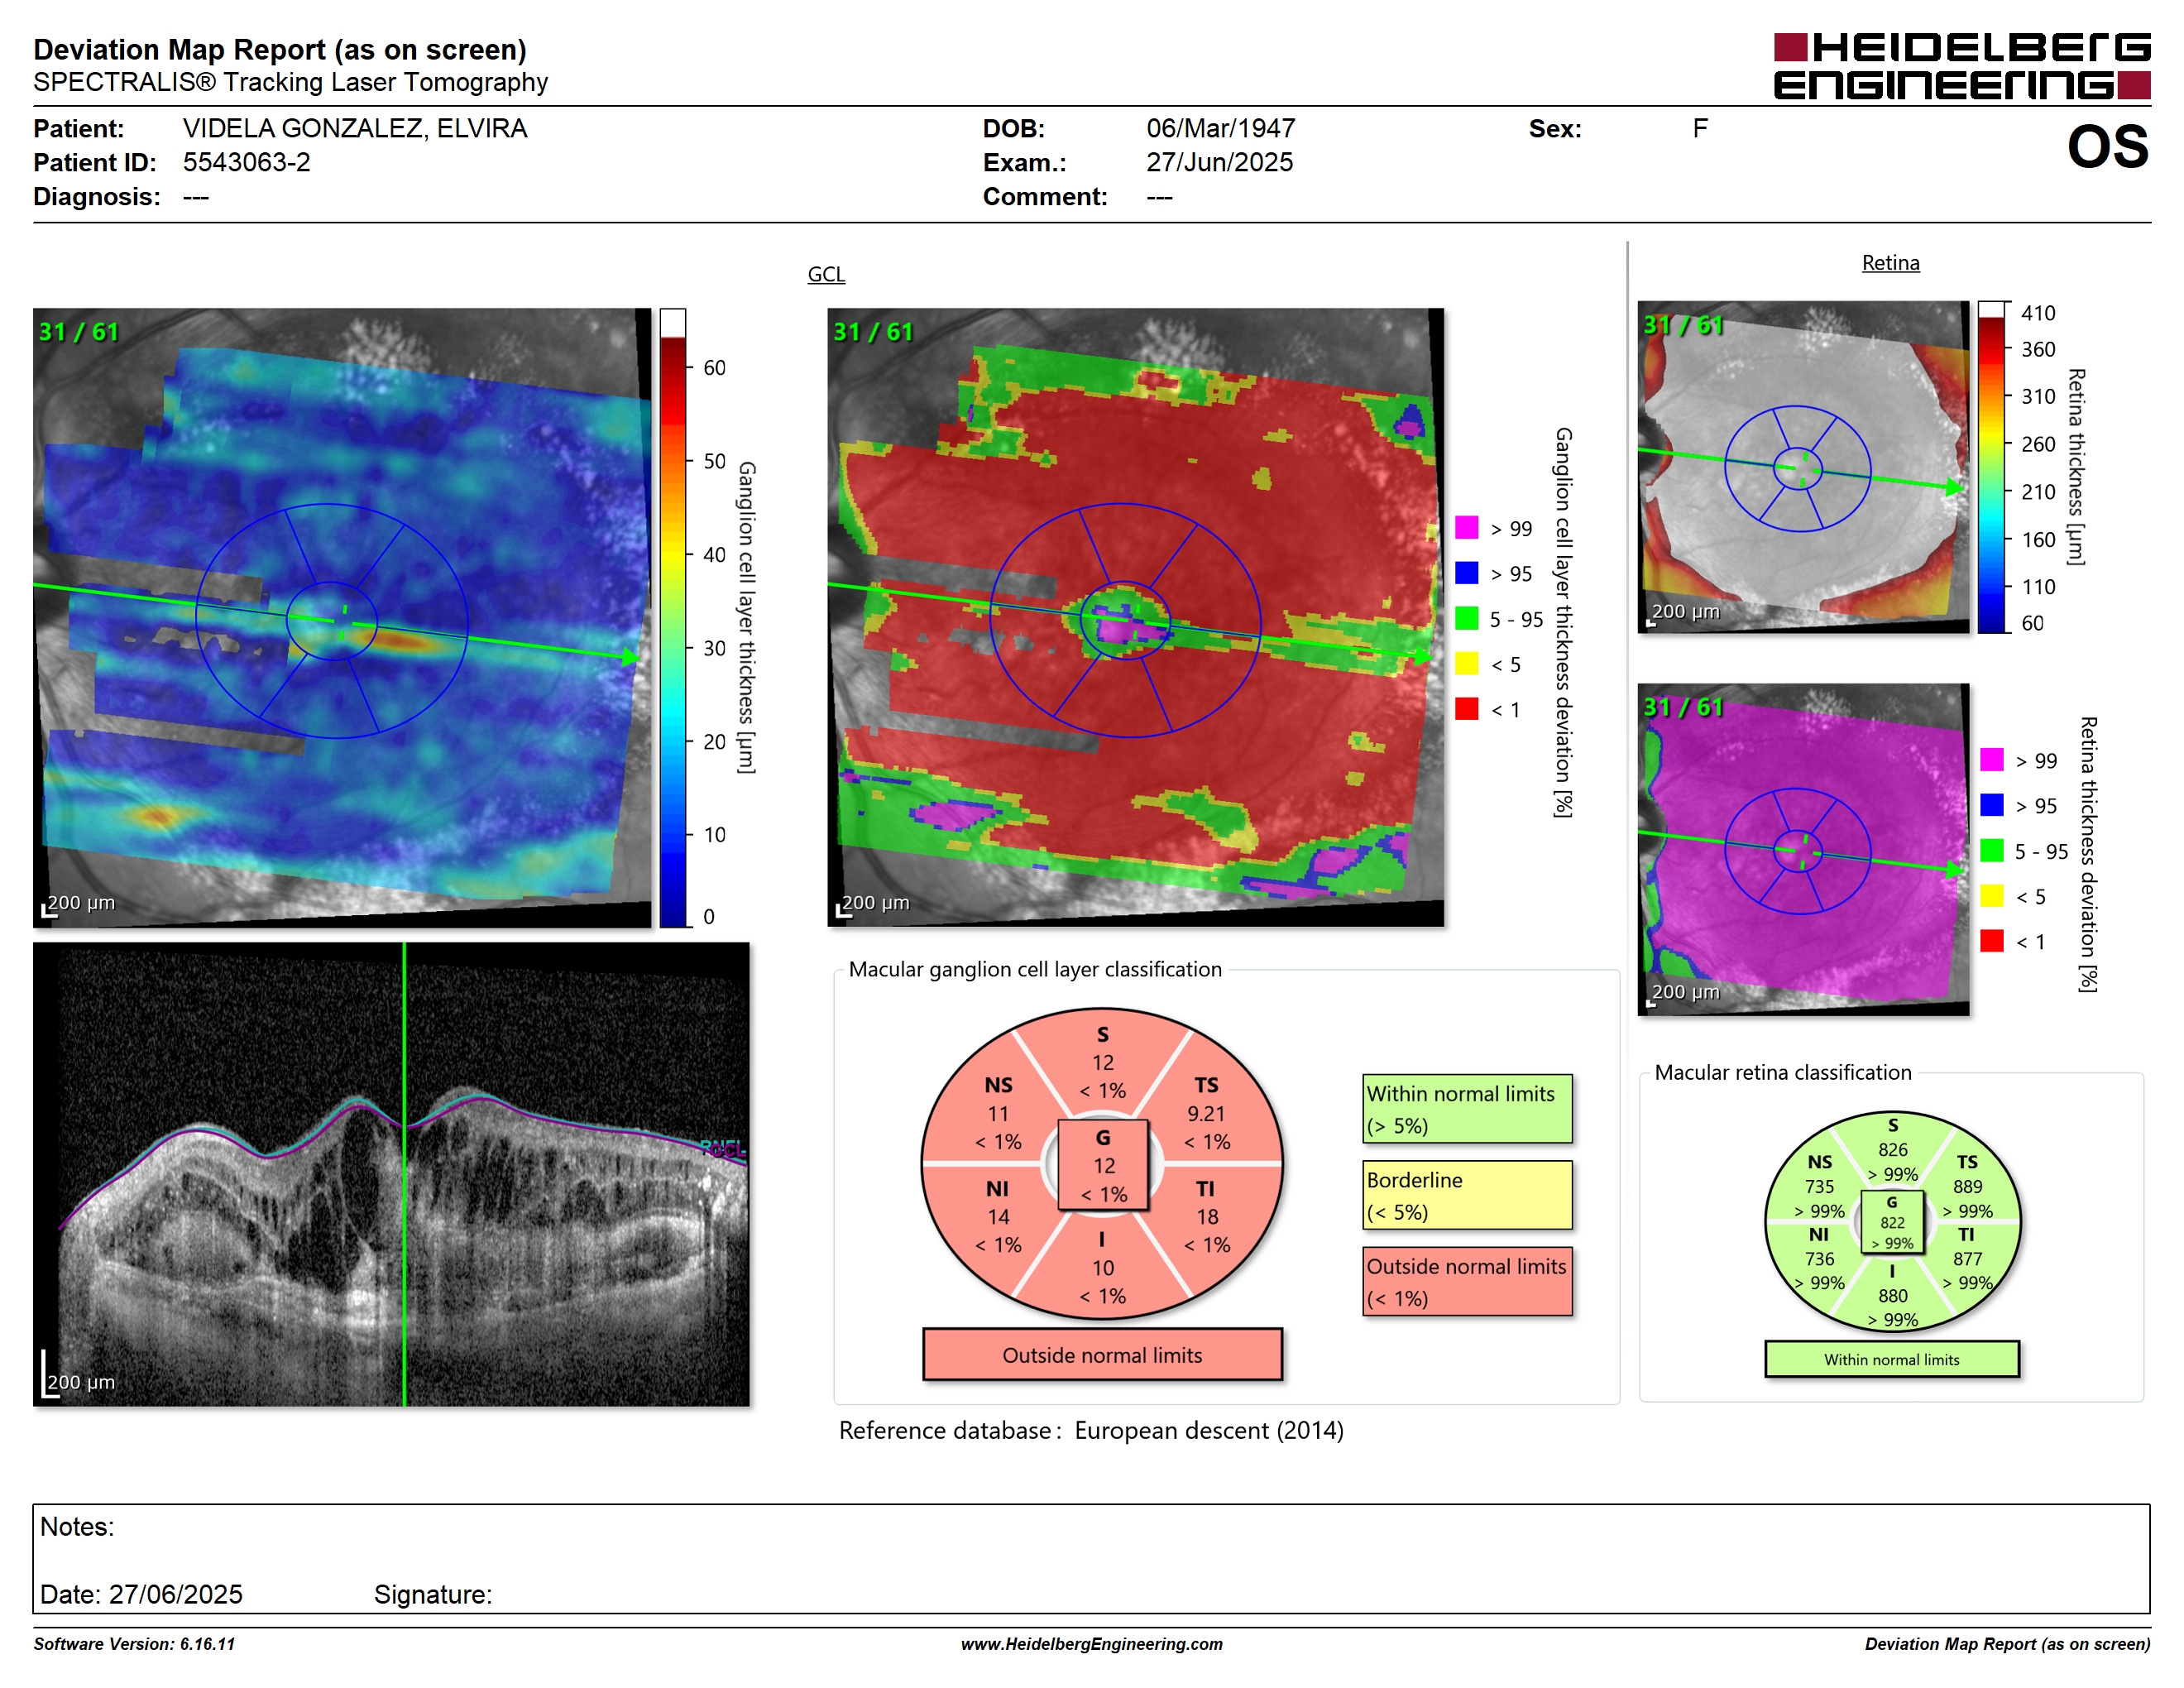Select the GCL sector S value 12

pyautogui.click(x=1102, y=1062)
